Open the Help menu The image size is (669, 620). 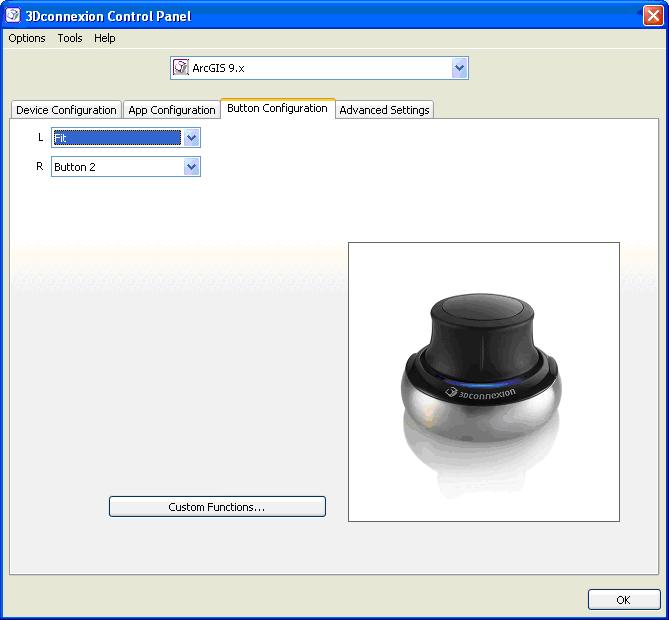click(105, 38)
